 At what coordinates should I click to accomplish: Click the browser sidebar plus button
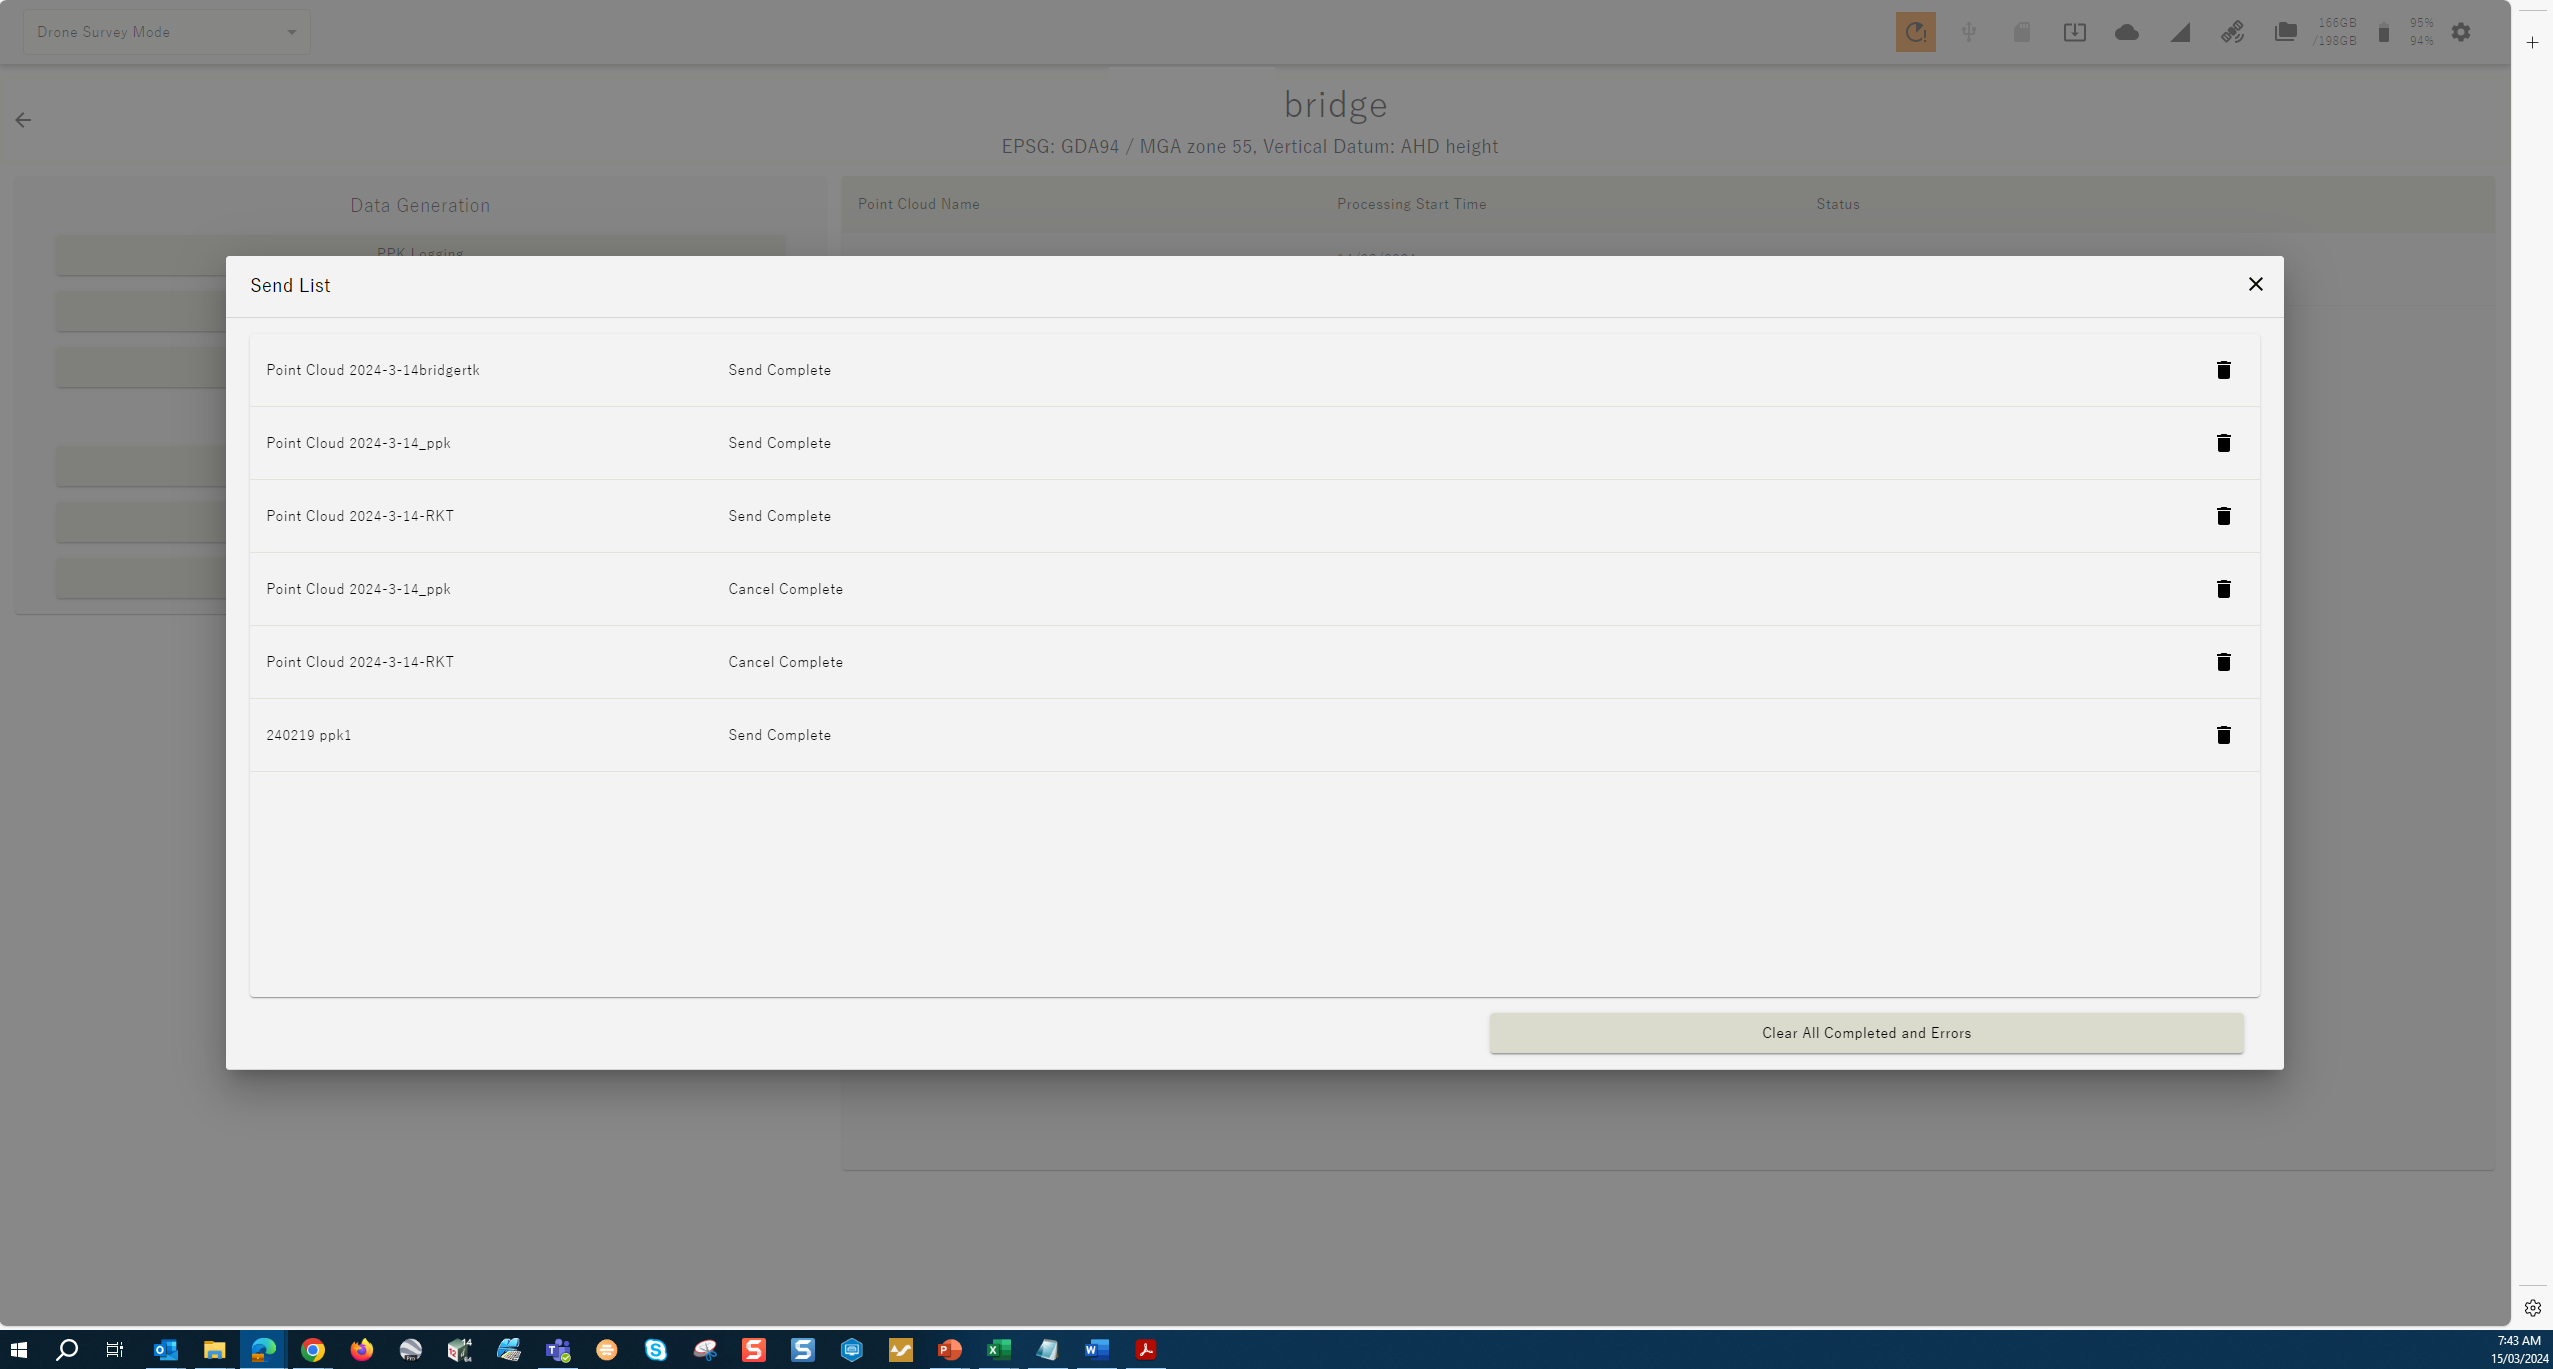tap(2532, 42)
